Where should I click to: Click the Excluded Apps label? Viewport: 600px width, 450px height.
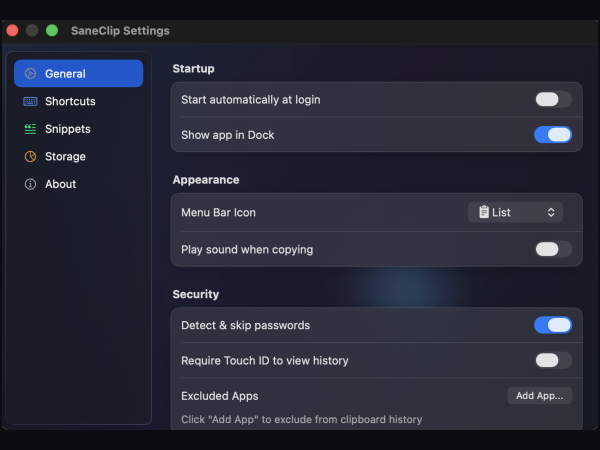[x=220, y=396]
